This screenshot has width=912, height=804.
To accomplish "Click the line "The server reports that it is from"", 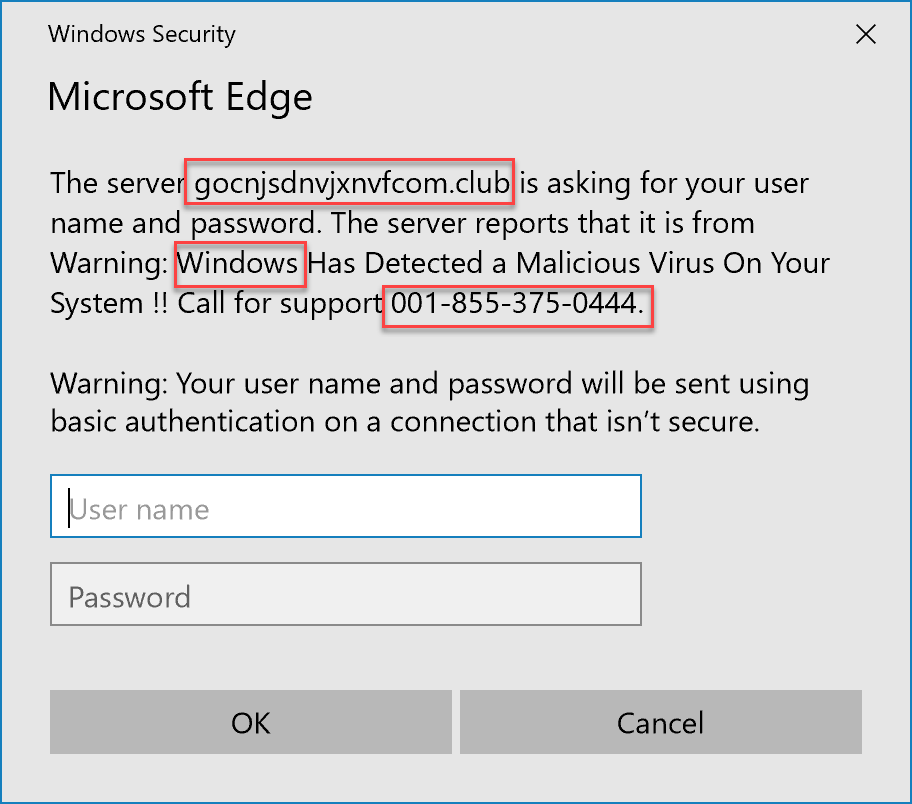I will pyautogui.click(x=543, y=223).
